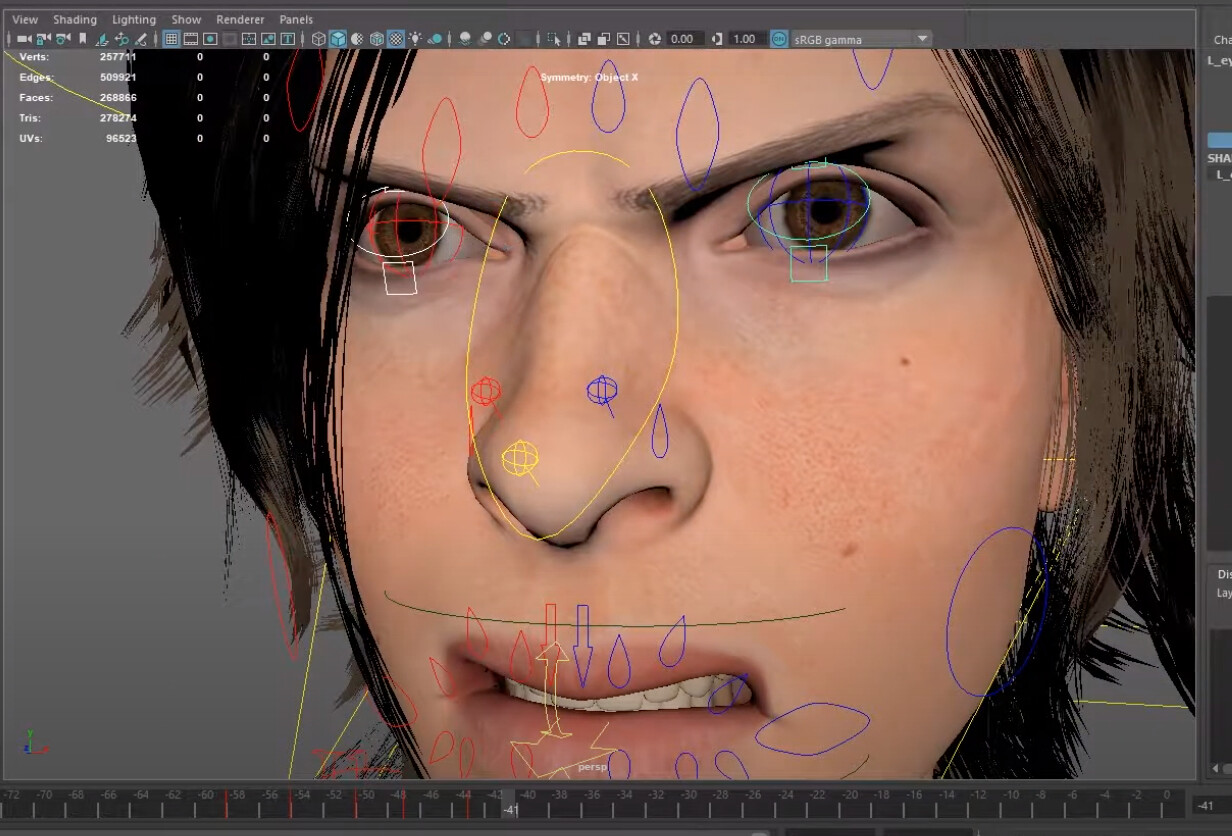Expand the Channel Box panel

1225,40
